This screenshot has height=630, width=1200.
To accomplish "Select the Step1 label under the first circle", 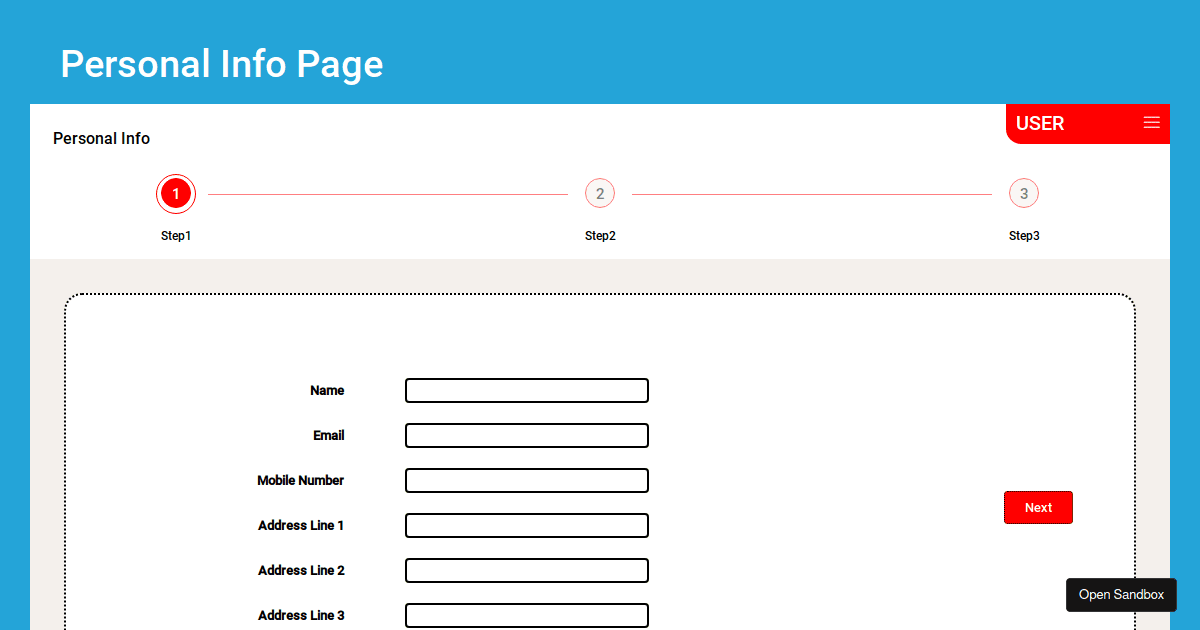I will (176, 236).
